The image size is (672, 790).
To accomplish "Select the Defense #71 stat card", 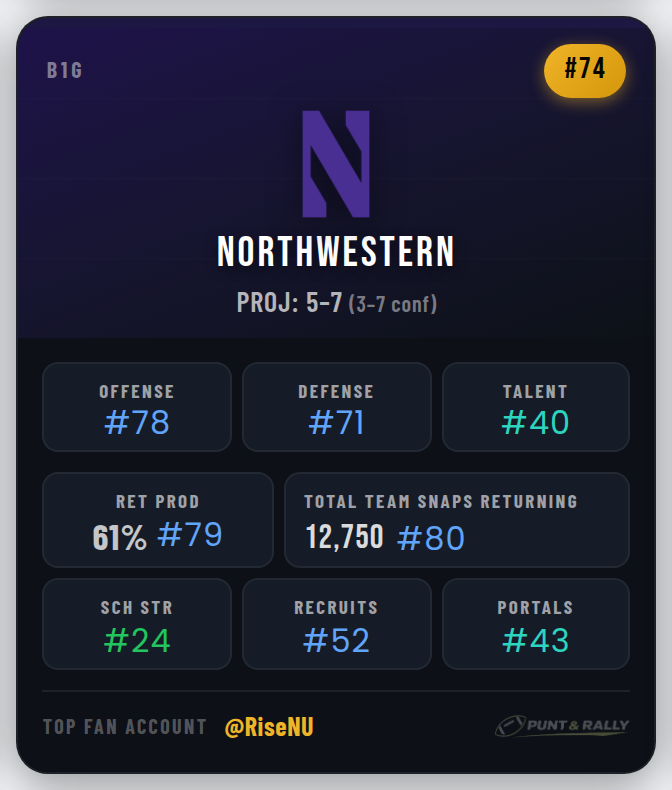I will tap(336, 407).
